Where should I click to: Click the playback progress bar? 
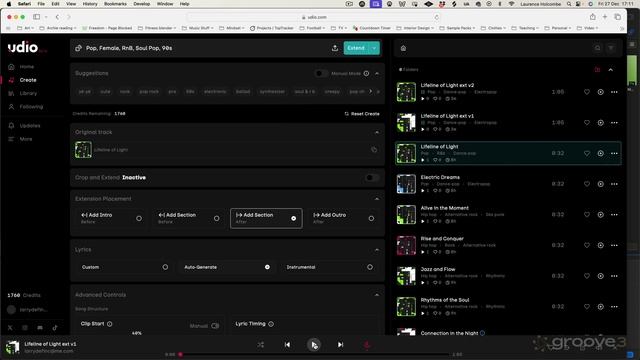click(314, 354)
